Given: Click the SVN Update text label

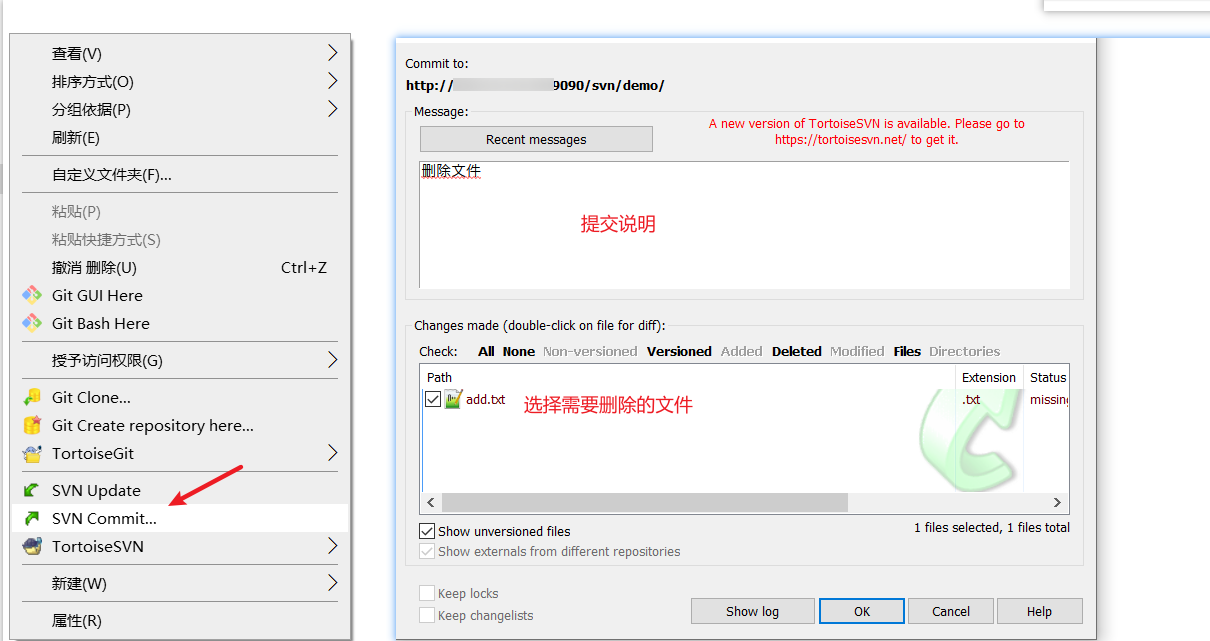Looking at the screenshot, I should tap(96, 490).
